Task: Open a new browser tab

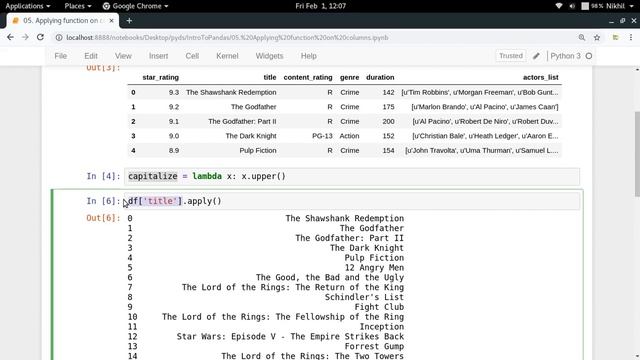Action: pos(129,20)
